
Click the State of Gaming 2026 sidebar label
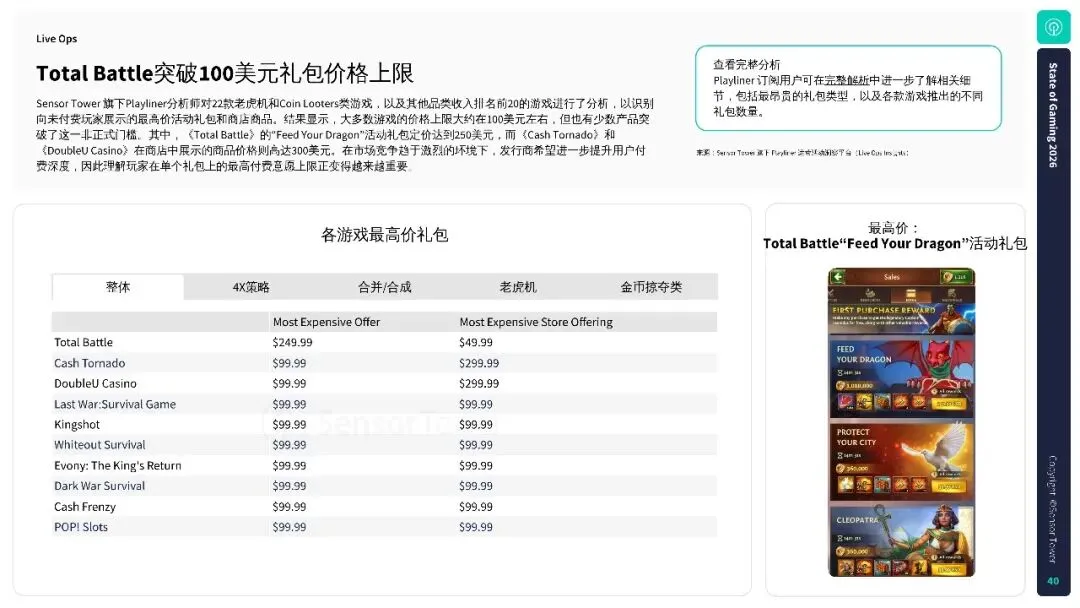coord(1053,114)
